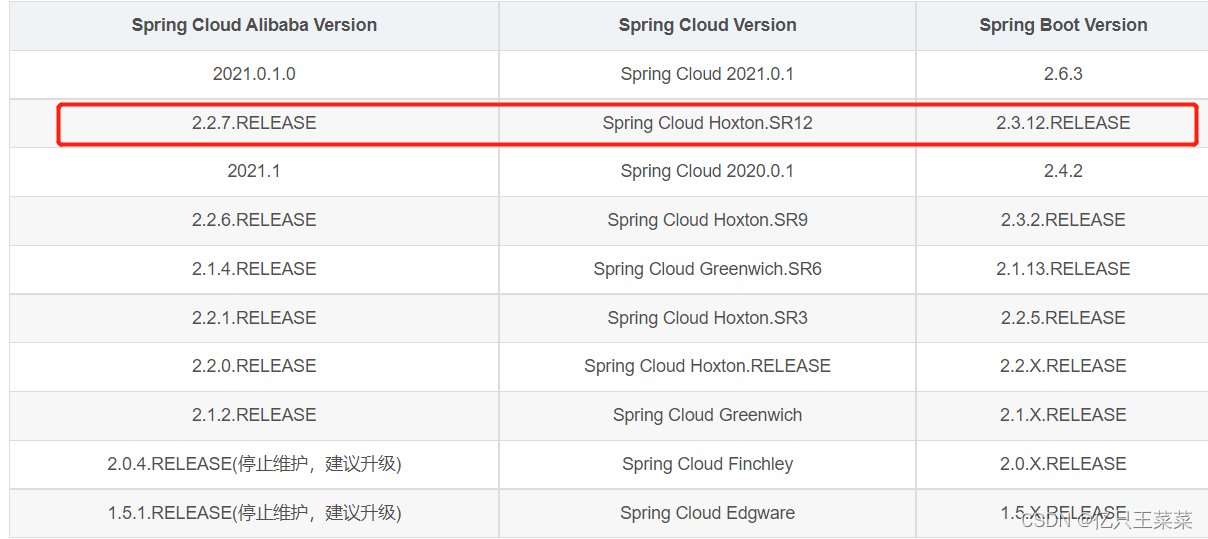The width and height of the screenshot is (1208, 539).
Task: Select the 'Spring Cloud Hoxton.SR9' cell
Action: coord(707,220)
